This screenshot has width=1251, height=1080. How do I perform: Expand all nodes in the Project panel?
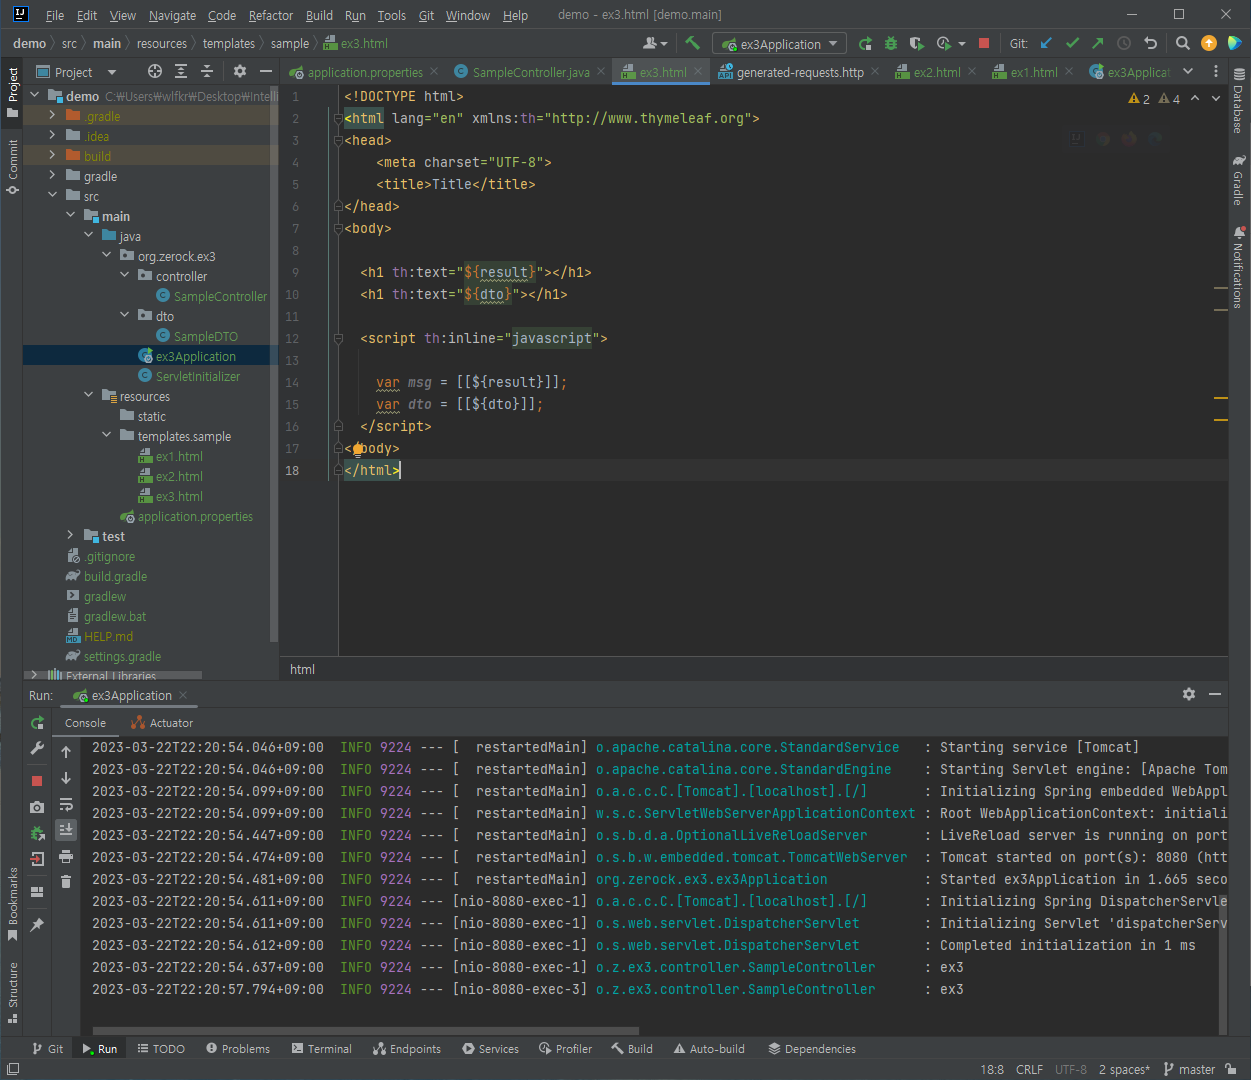click(x=181, y=71)
